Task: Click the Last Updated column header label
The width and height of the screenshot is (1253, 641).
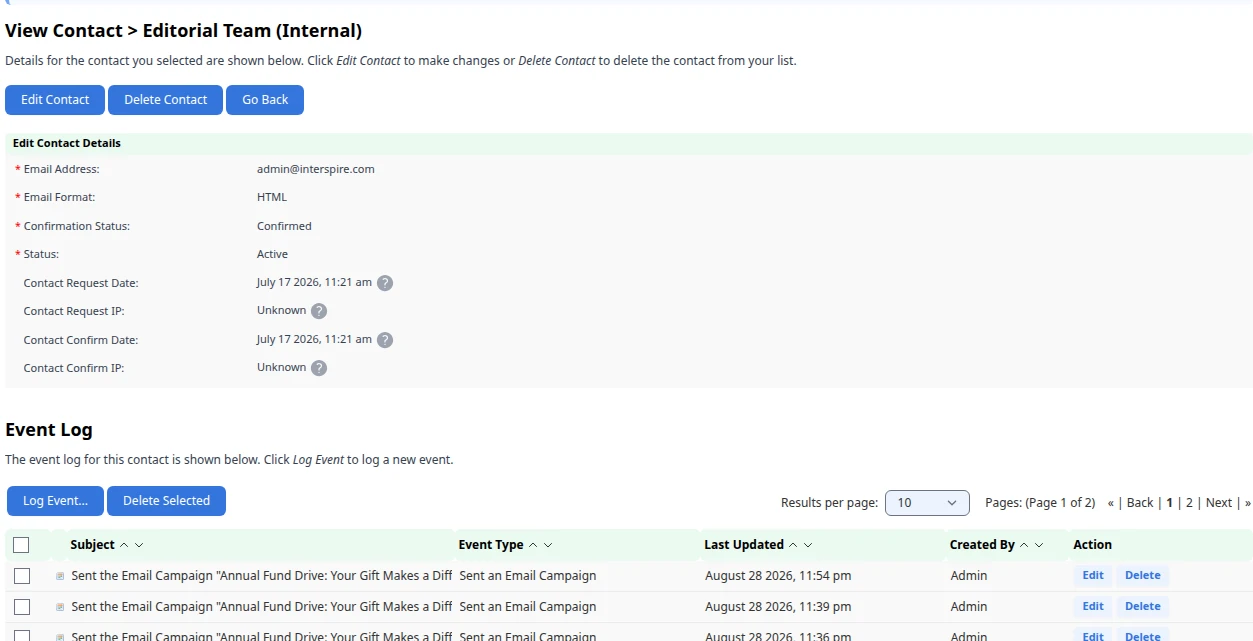Action: point(744,545)
